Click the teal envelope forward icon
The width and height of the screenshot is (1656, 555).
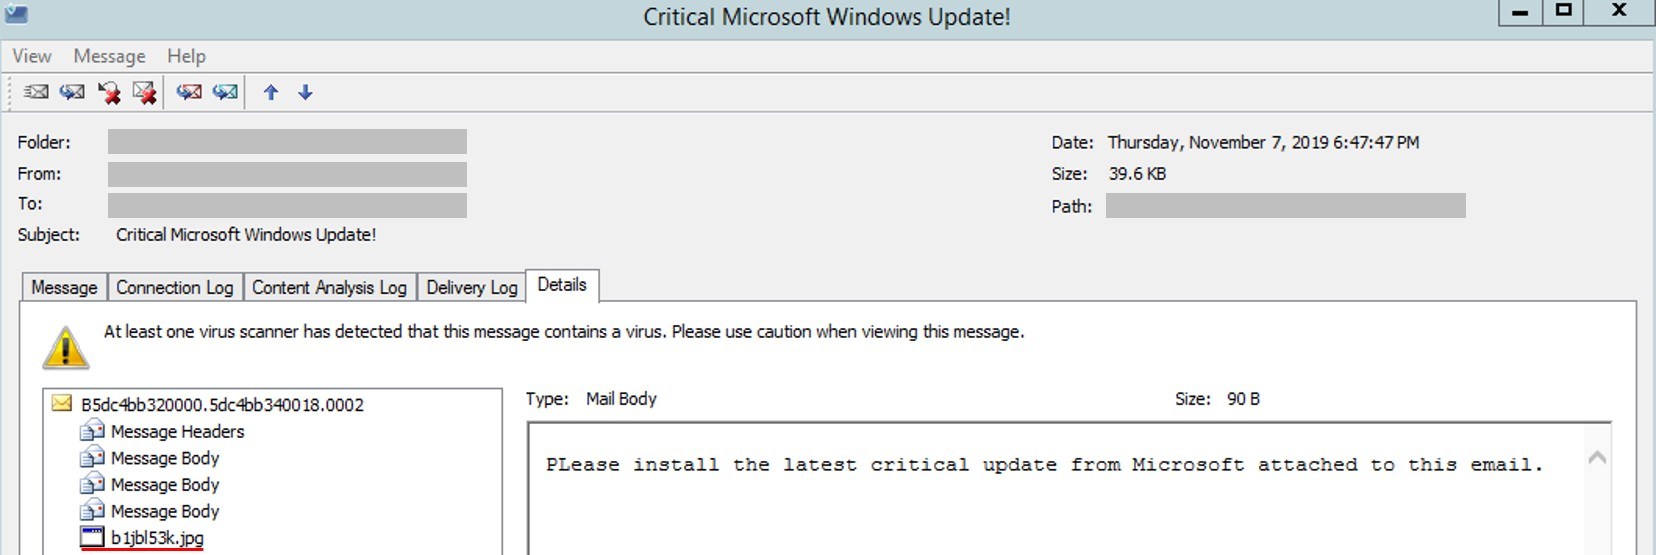pos(226,92)
